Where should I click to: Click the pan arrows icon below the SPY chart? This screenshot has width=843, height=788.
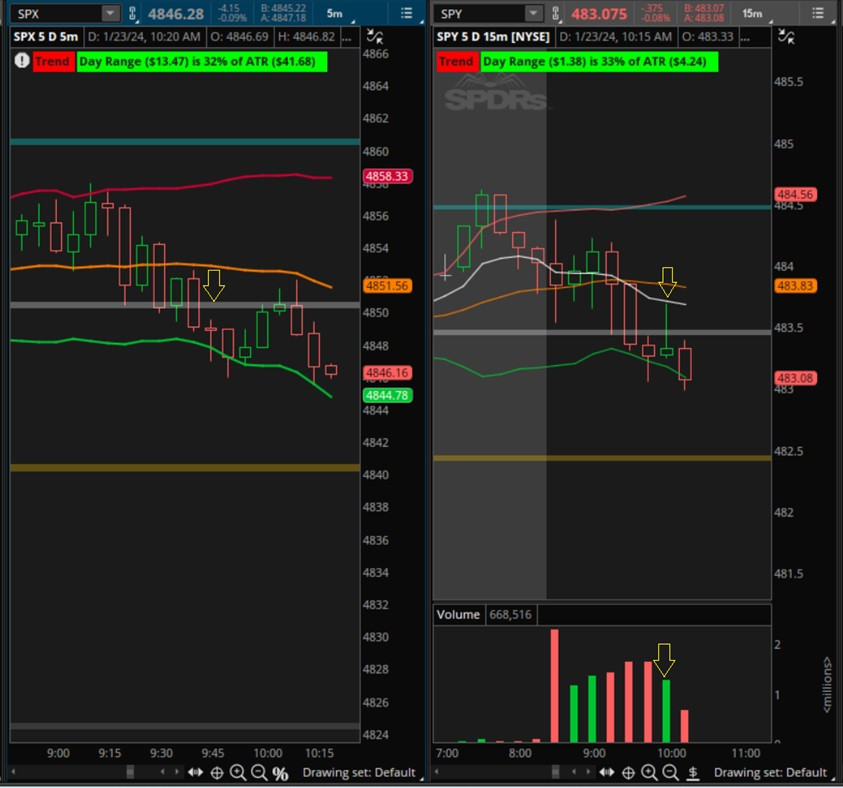(x=607, y=772)
